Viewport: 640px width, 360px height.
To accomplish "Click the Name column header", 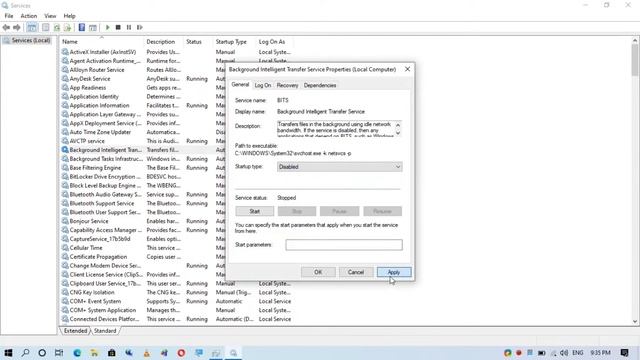I will click(x=102, y=42).
